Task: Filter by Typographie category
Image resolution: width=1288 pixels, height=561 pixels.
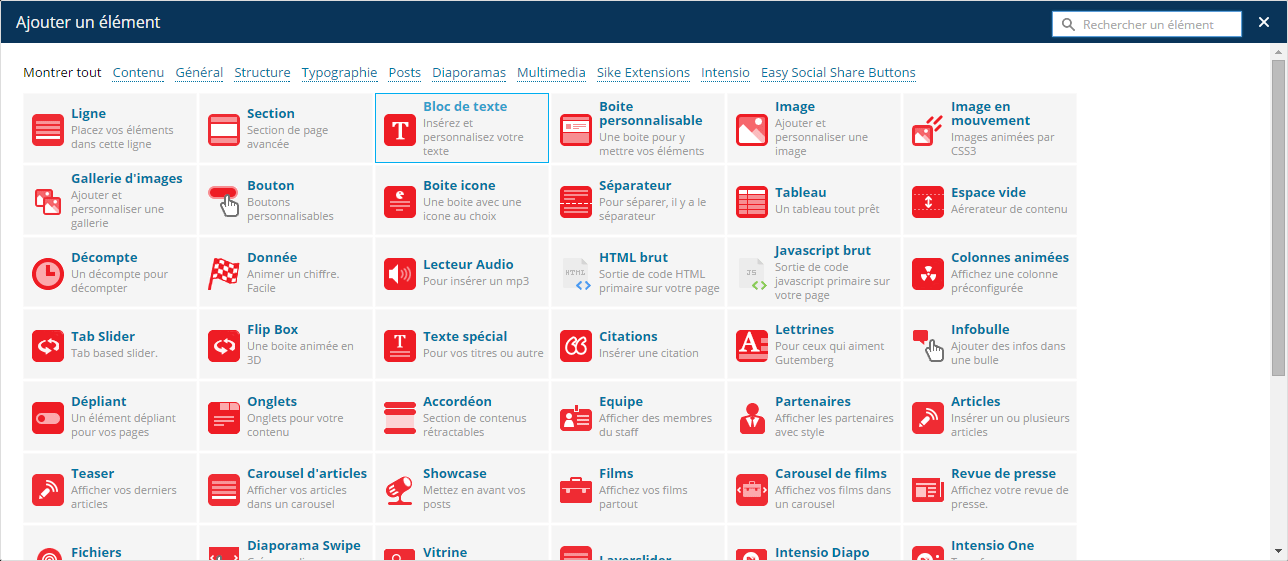Action: tap(339, 73)
